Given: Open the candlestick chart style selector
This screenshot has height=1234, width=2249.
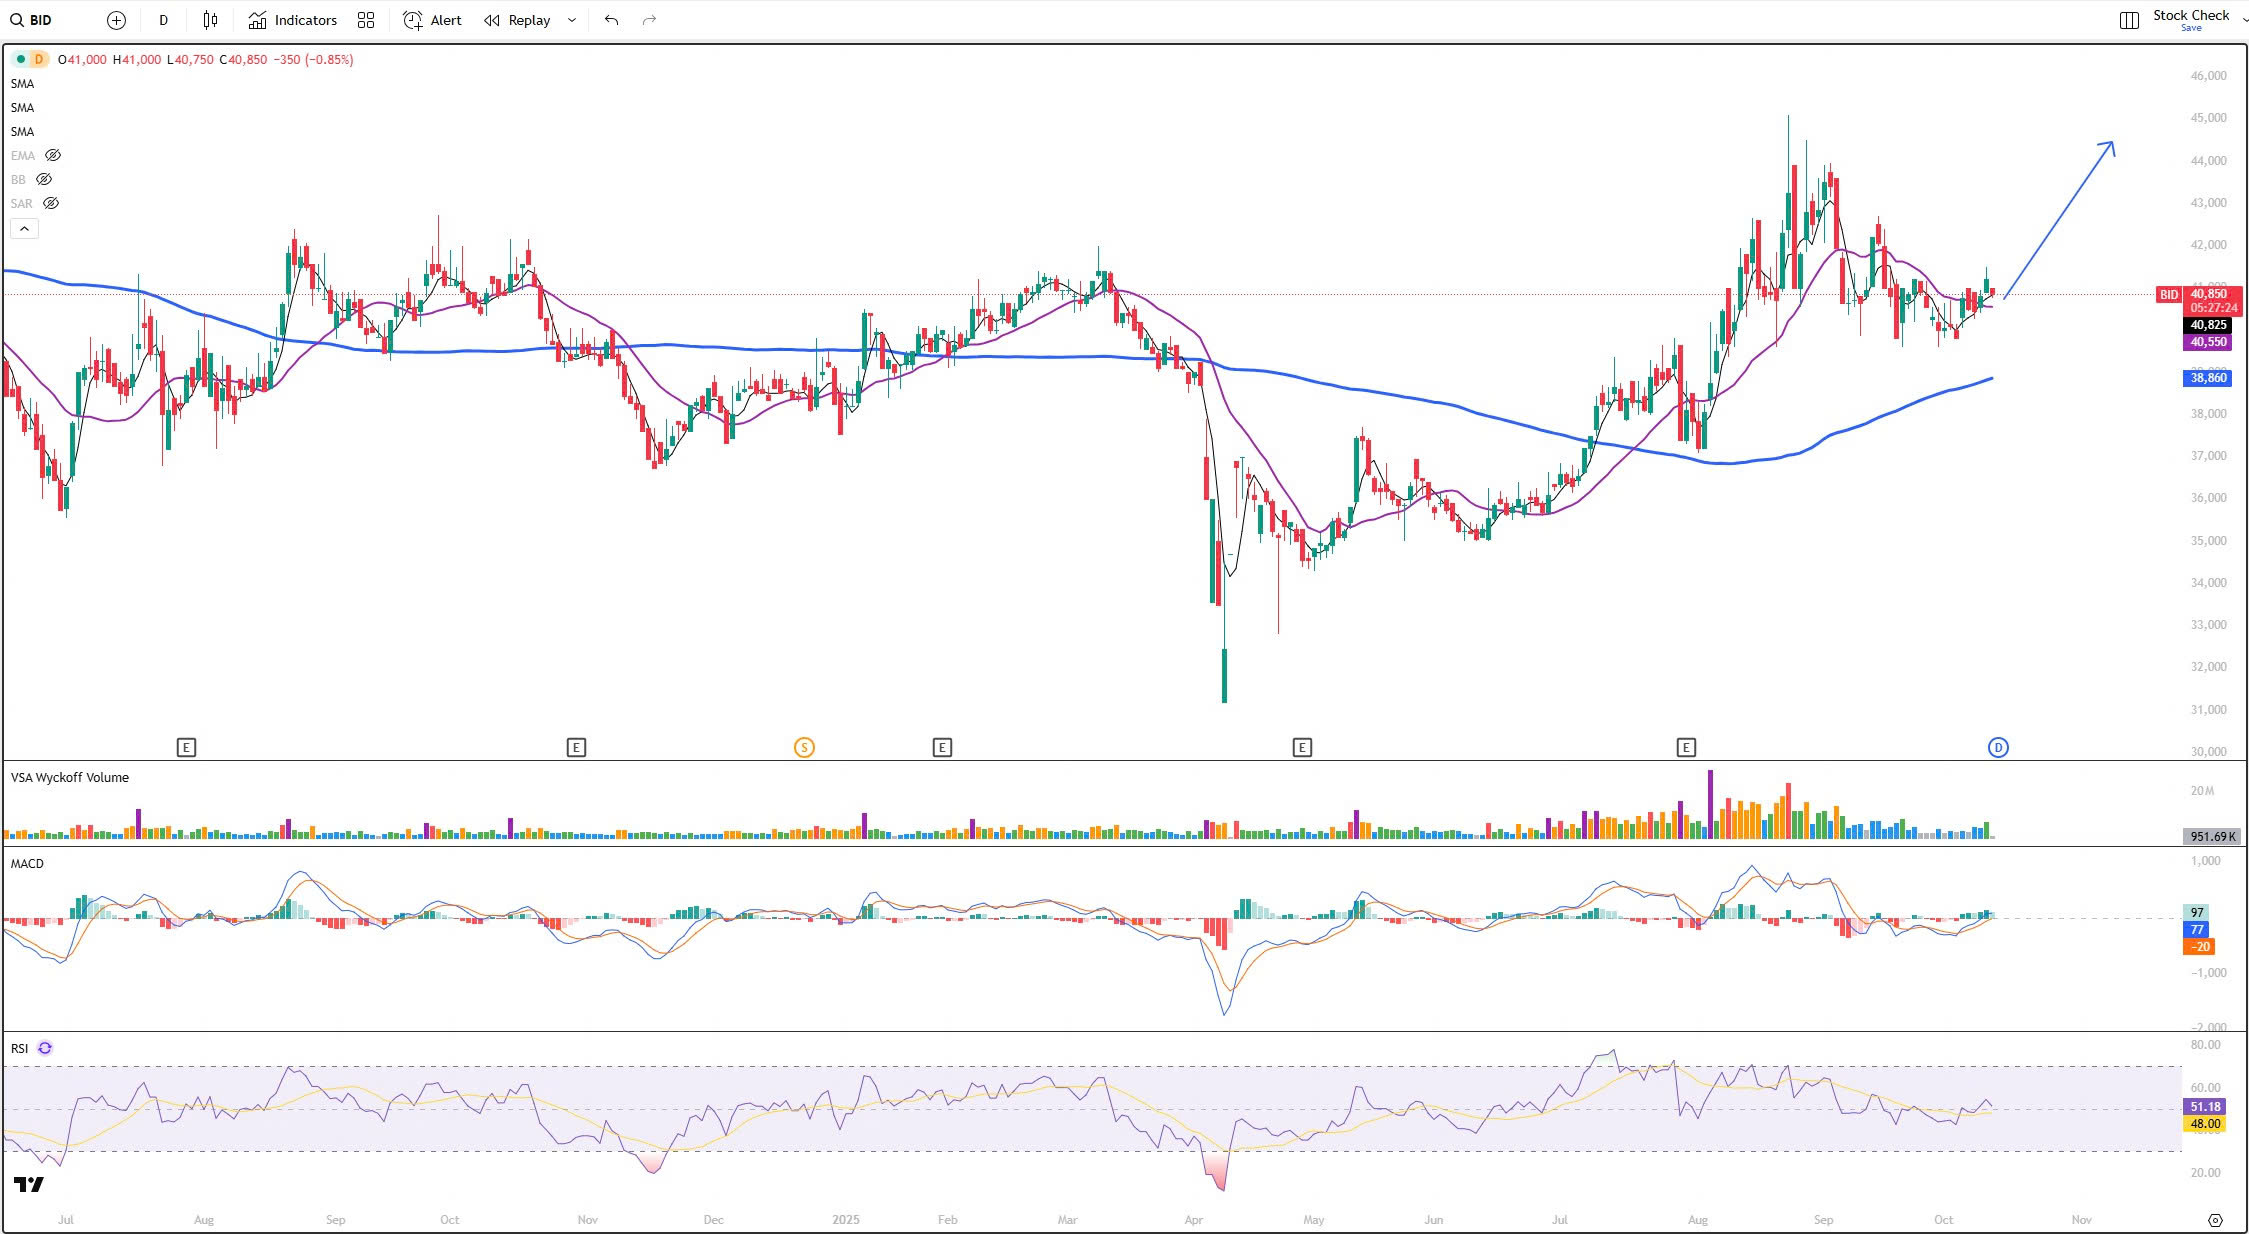Looking at the screenshot, I should [210, 20].
